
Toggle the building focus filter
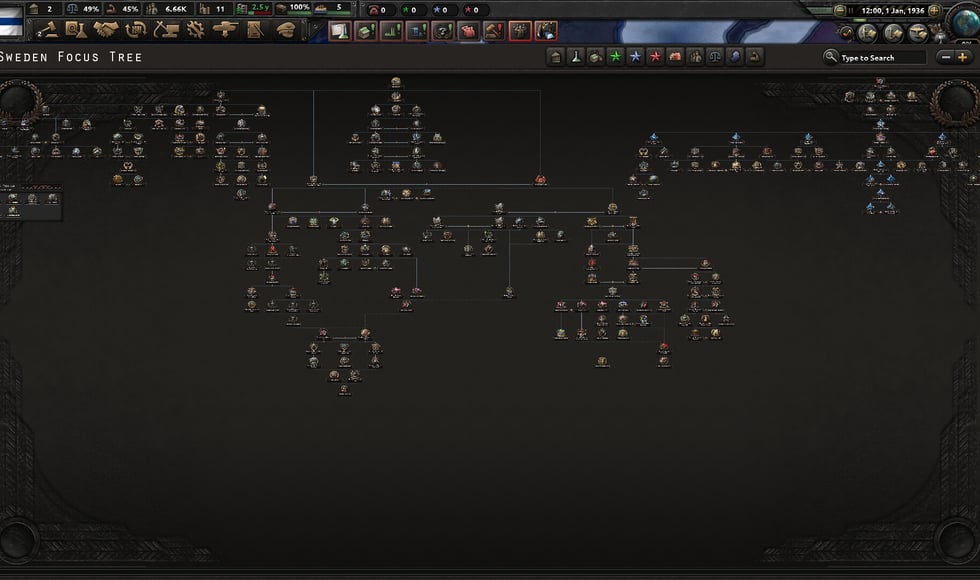556,57
